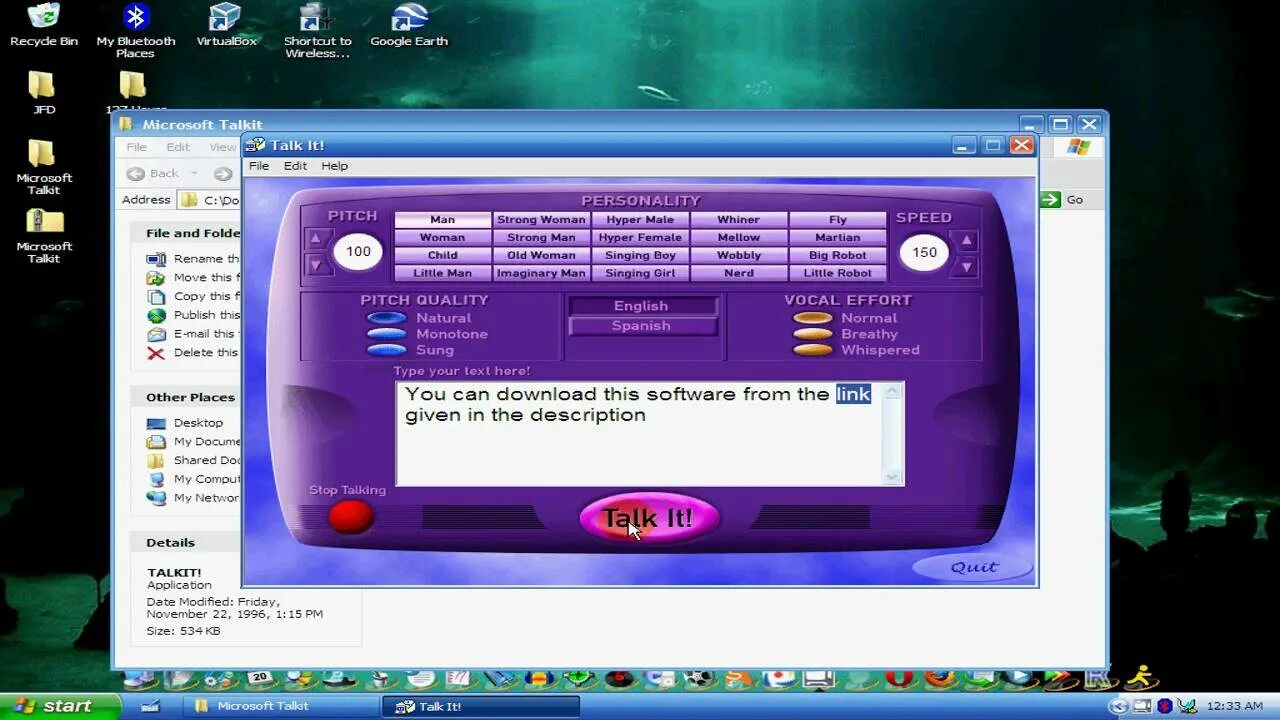
Task: Open File menu in Microsoft Talkit window
Action: tap(137, 147)
